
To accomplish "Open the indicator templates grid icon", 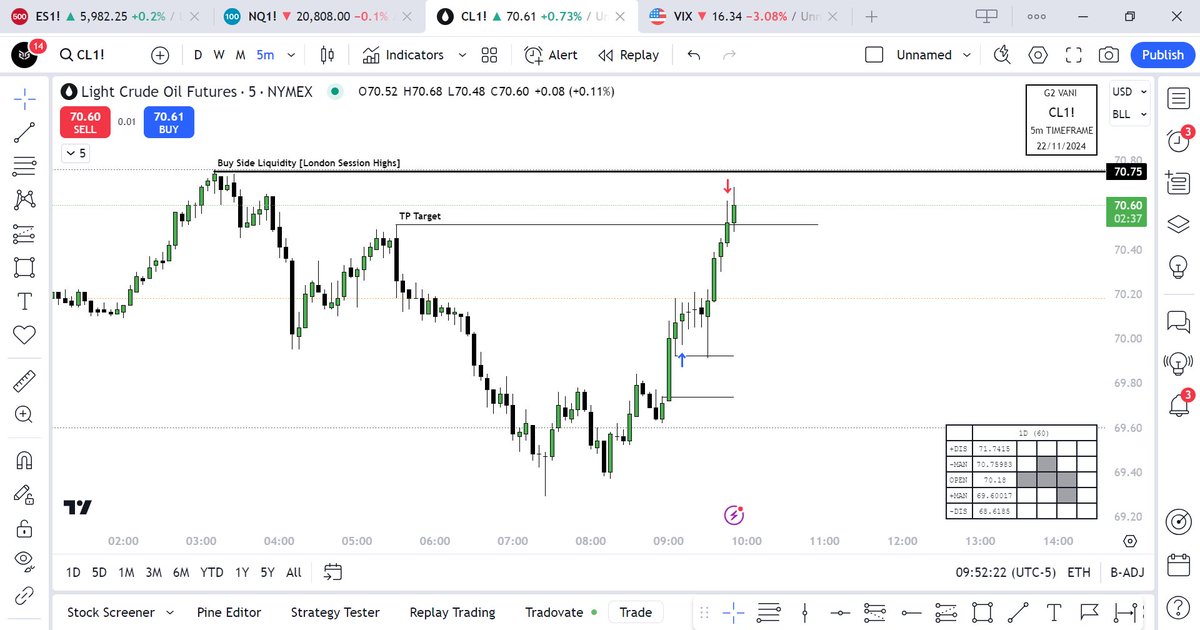I will click(489, 55).
